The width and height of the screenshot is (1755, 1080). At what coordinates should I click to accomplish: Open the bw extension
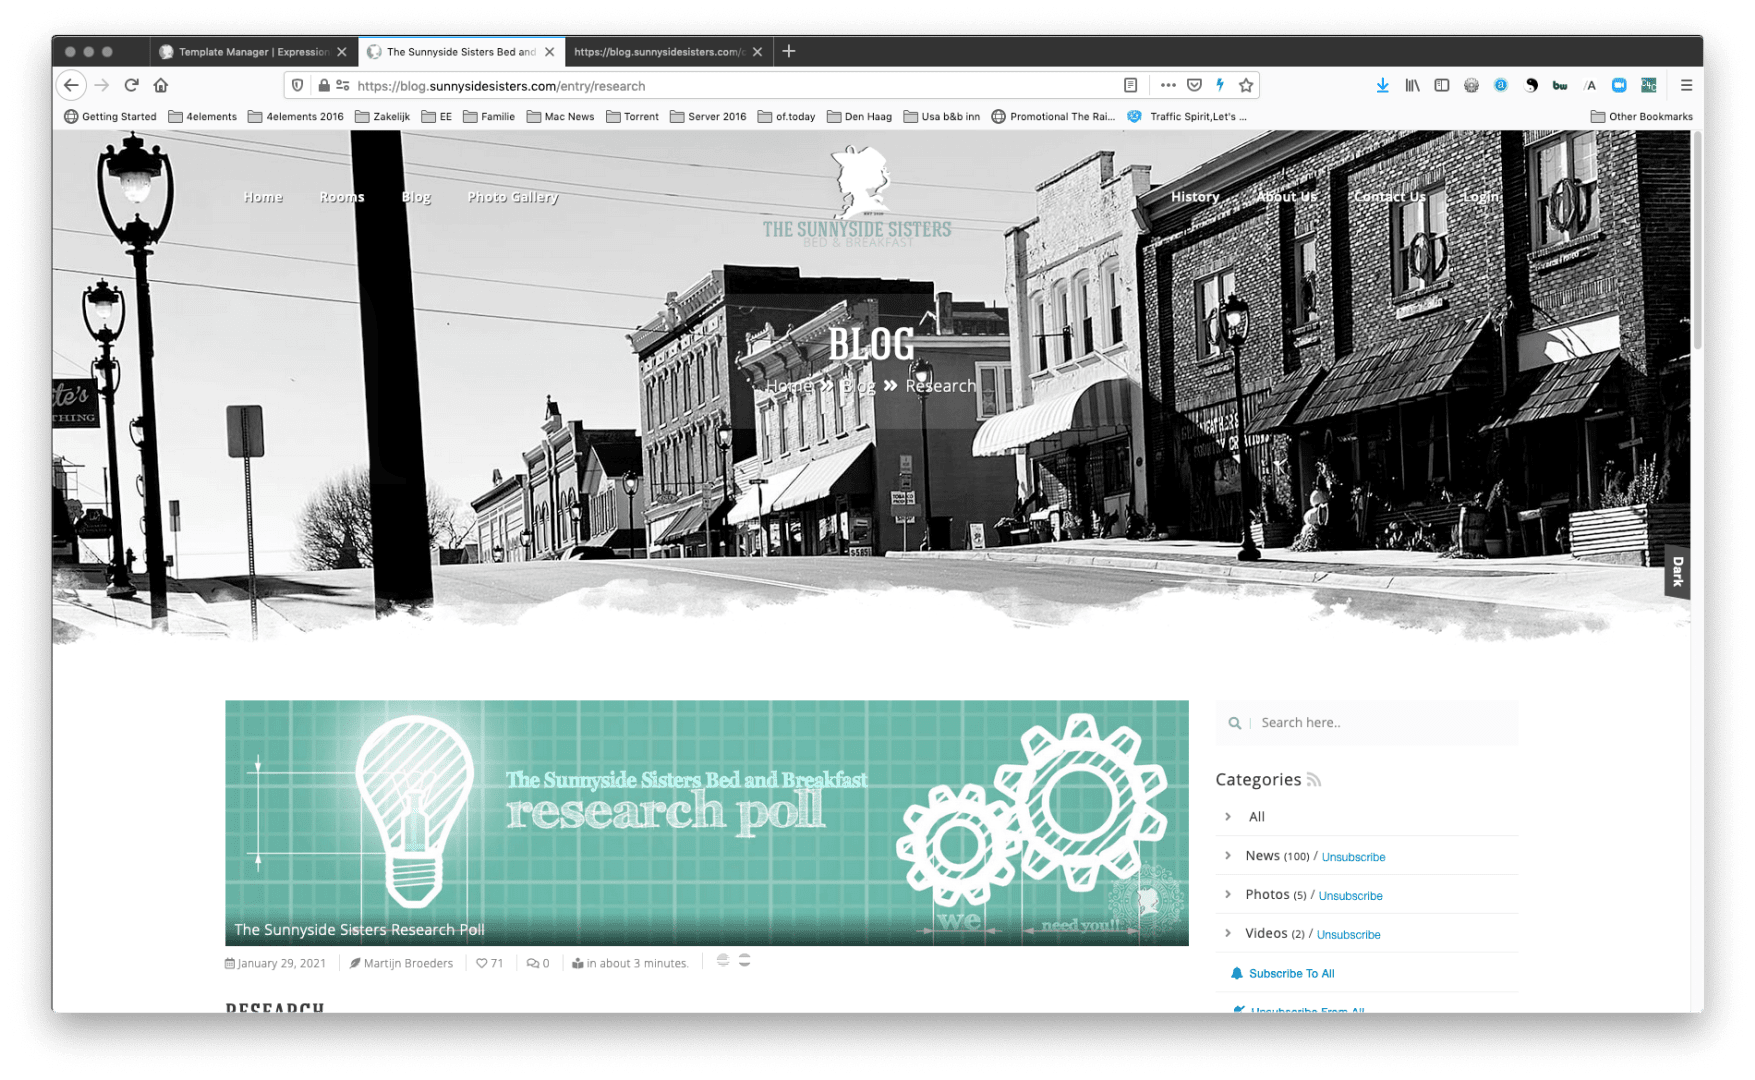pos(1560,85)
